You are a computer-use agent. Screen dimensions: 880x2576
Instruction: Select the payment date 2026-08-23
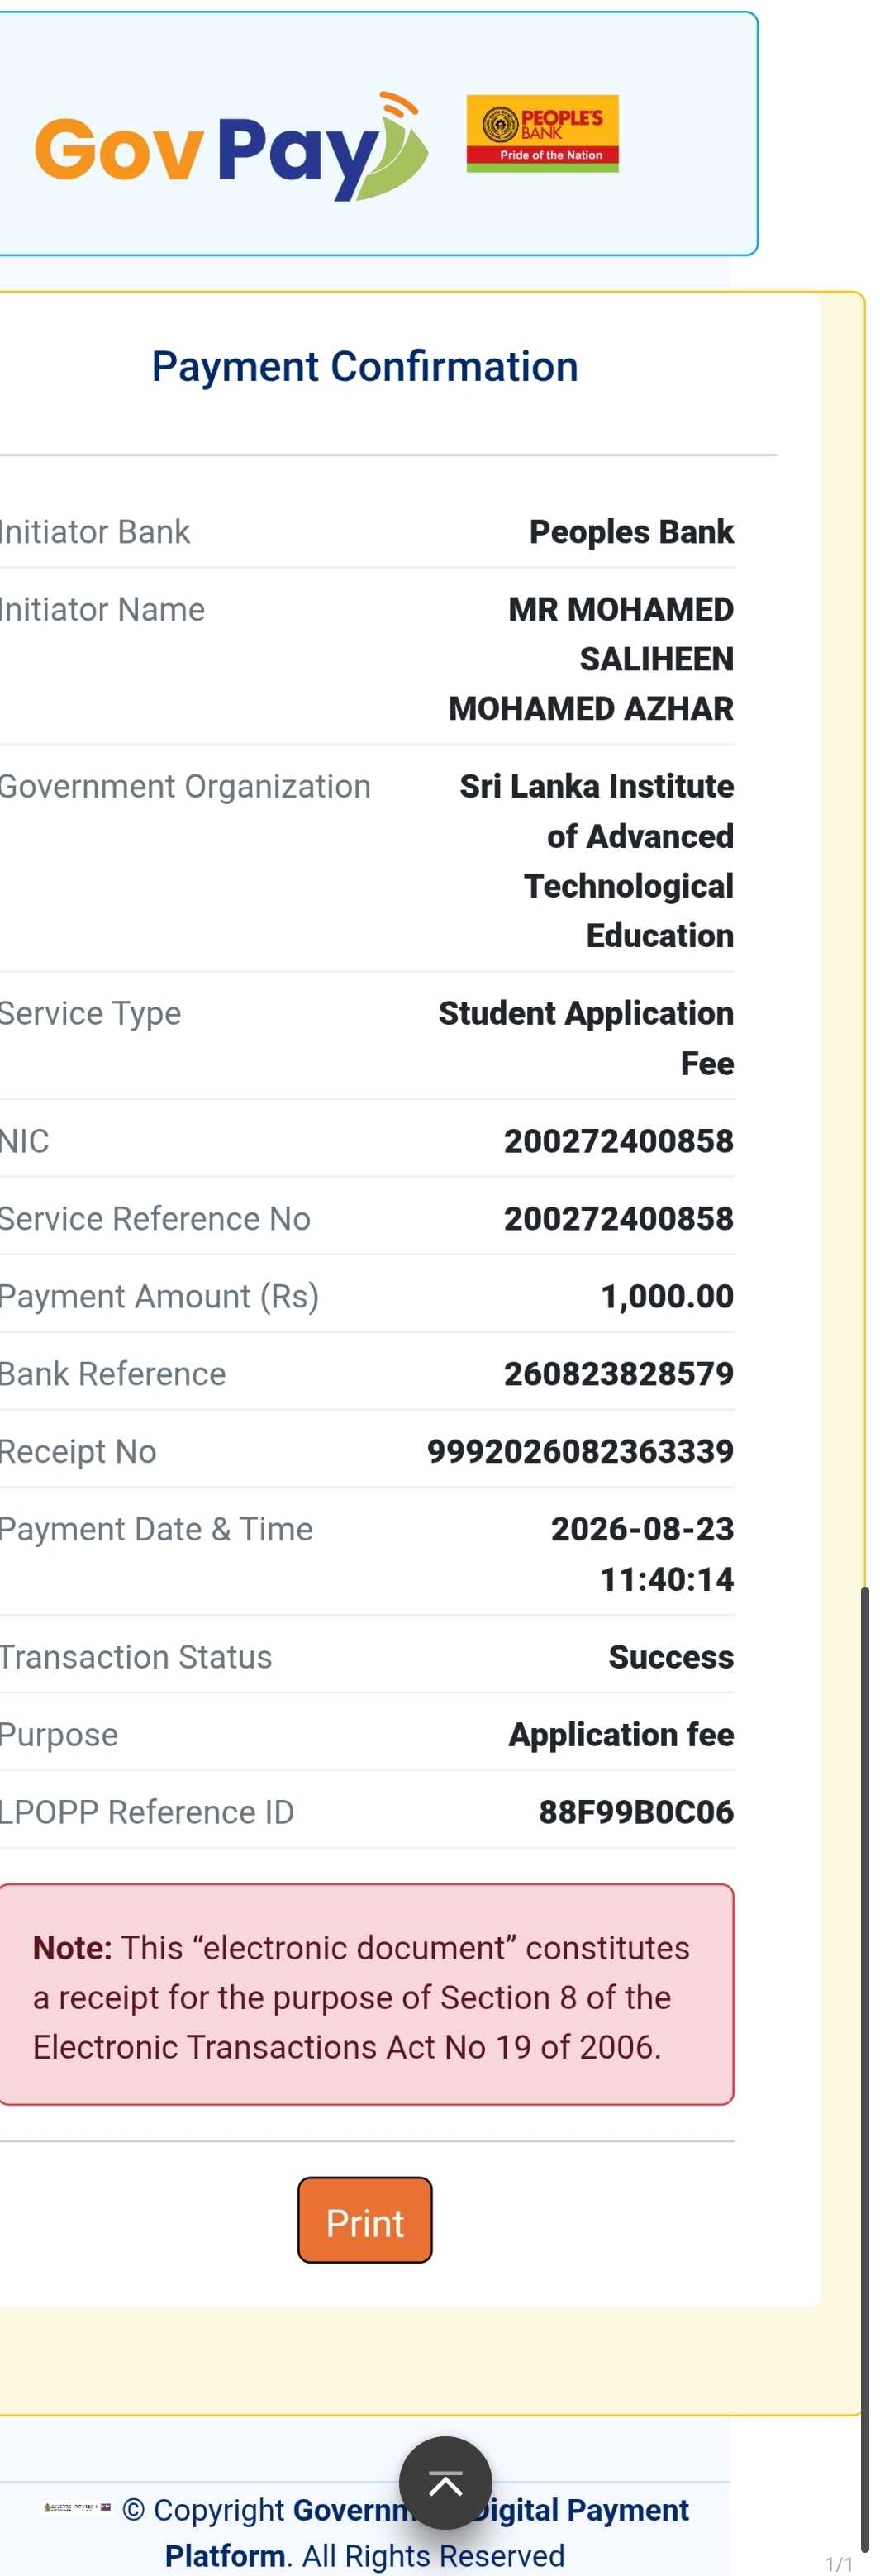click(642, 1528)
